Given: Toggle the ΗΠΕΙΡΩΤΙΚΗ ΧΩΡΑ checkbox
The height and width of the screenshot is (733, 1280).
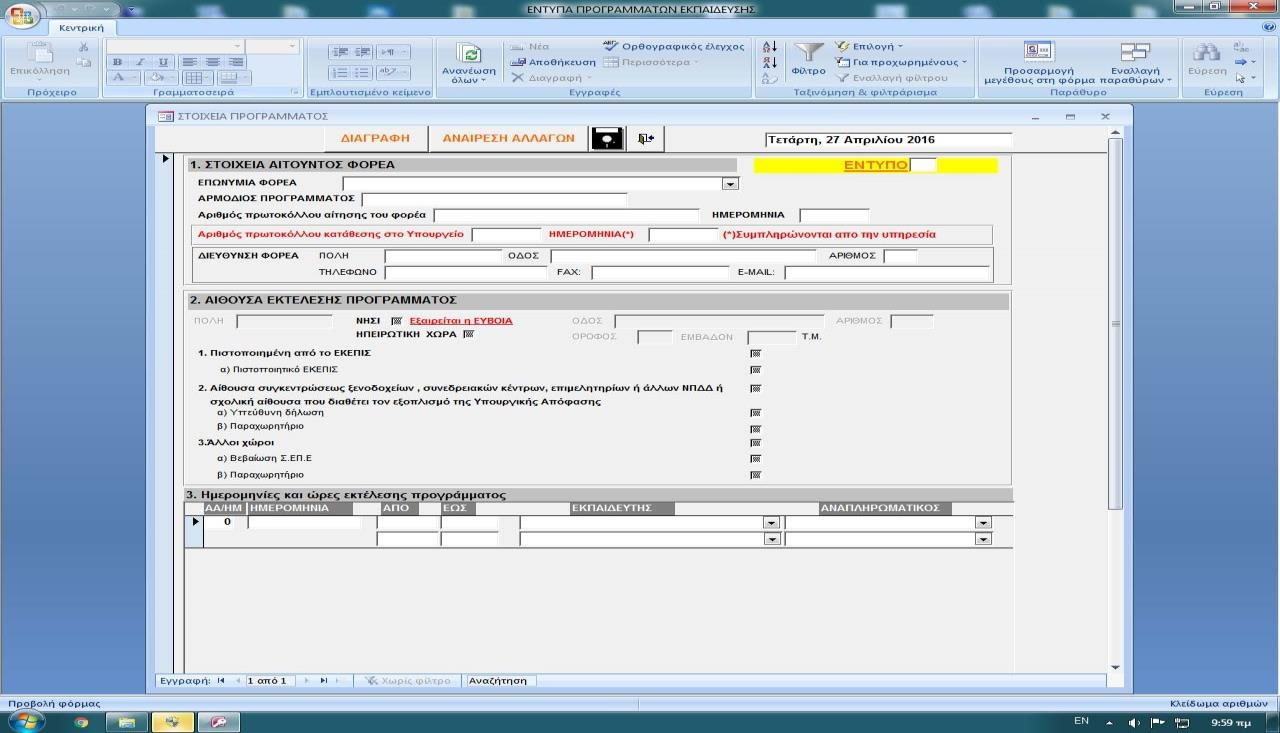Looking at the screenshot, I should tap(468, 334).
